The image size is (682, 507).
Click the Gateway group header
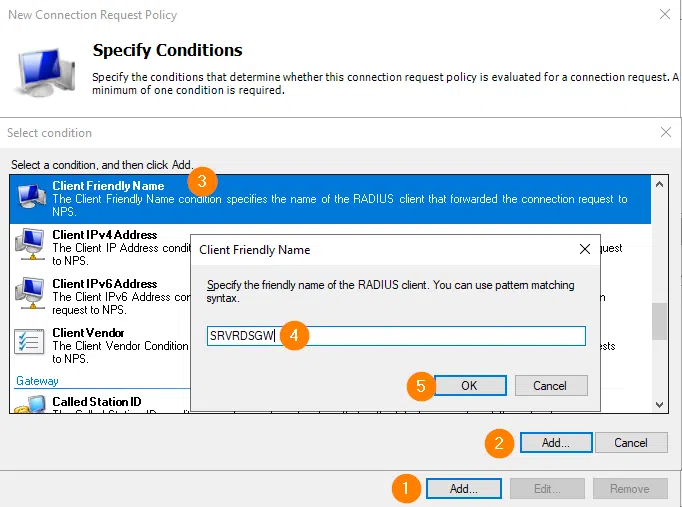coord(38,381)
